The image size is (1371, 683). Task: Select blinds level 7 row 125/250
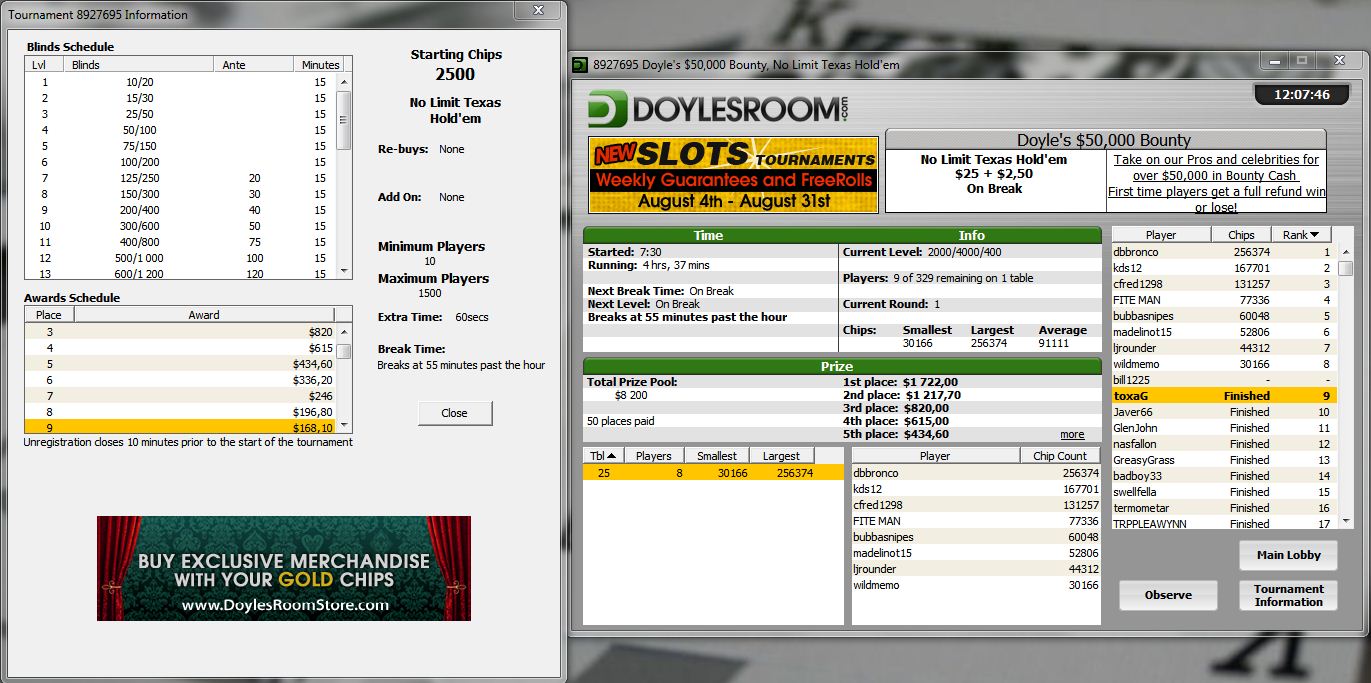coord(181,178)
